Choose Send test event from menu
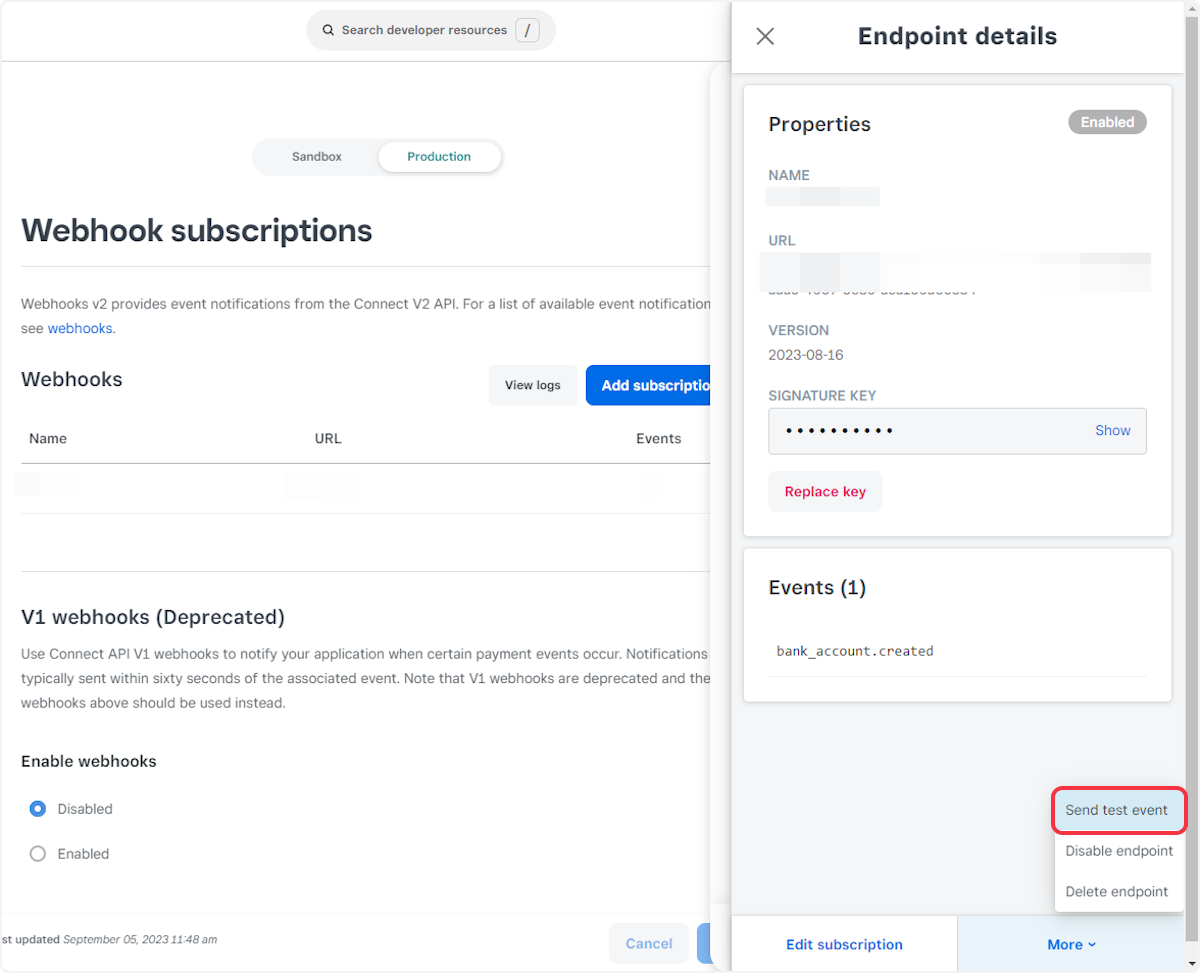The image size is (1200, 973). [1116, 810]
